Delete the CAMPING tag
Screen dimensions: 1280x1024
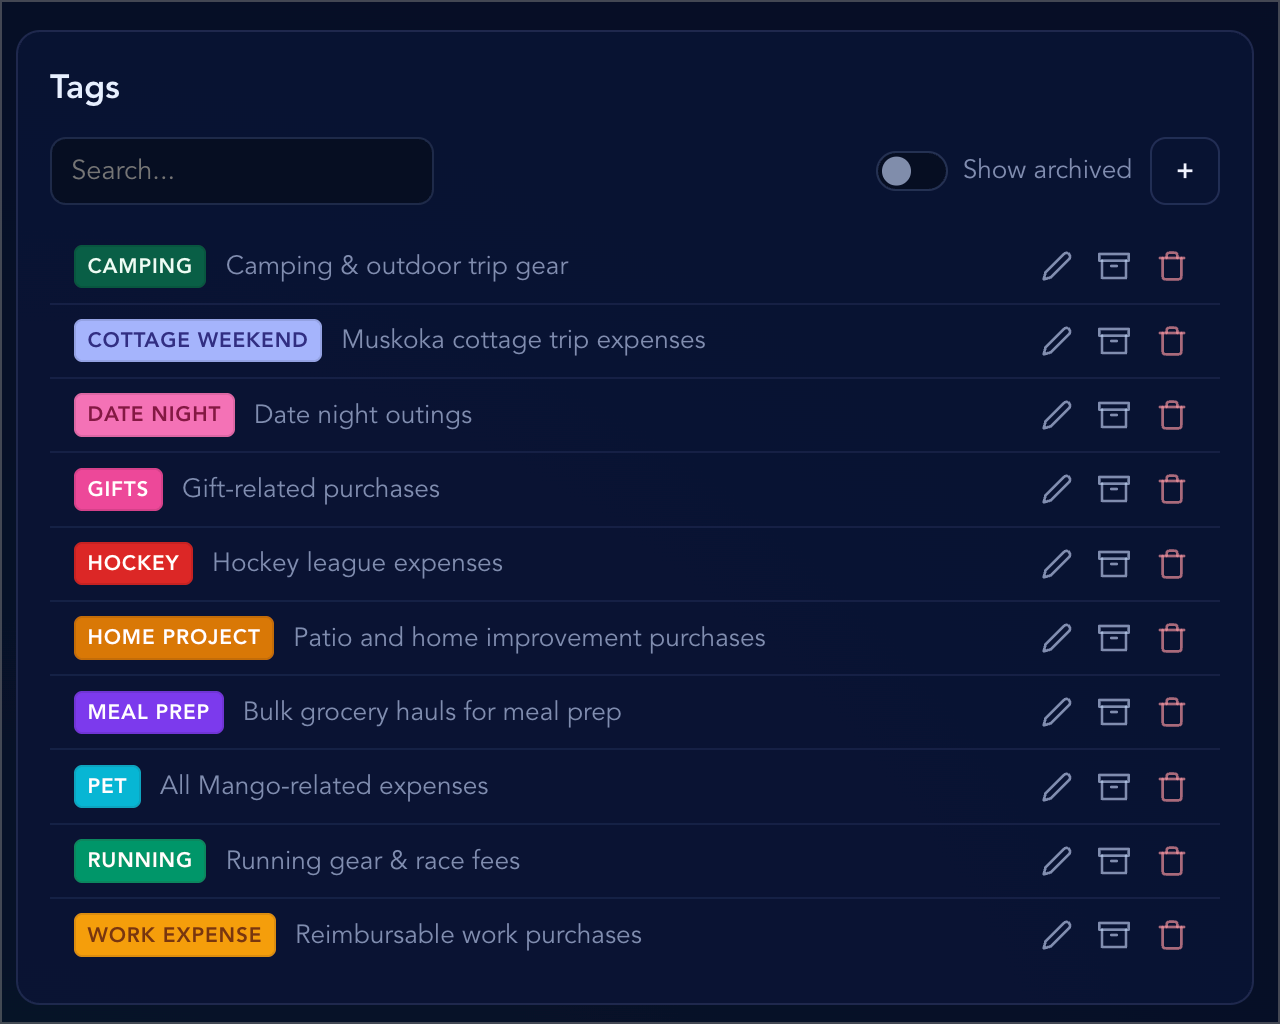(1171, 266)
